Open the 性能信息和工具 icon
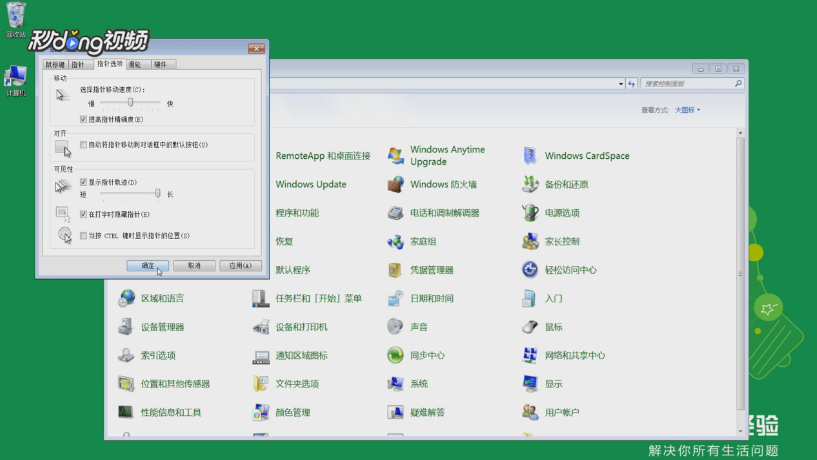Screen dimensions: 817x460 tap(126, 412)
